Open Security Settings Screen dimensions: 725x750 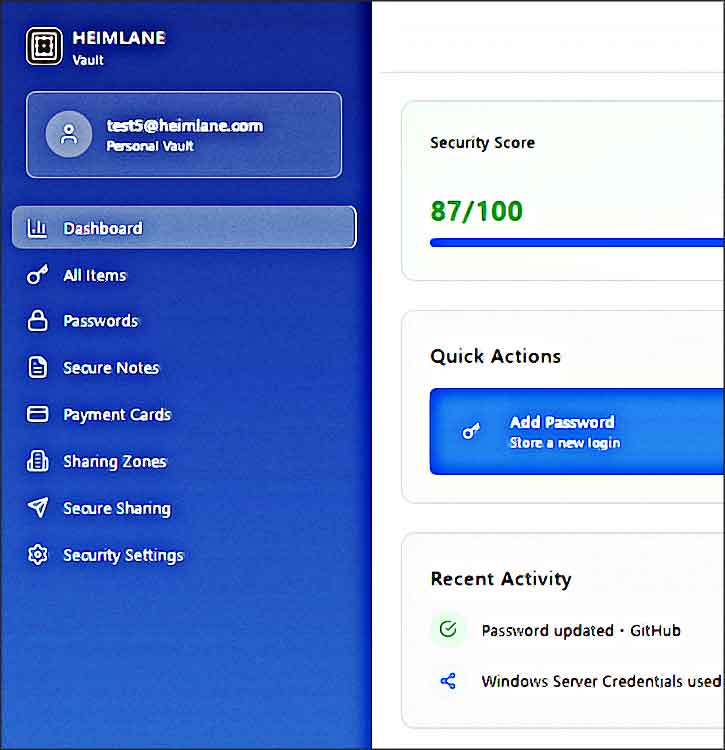click(x=184, y=555)
